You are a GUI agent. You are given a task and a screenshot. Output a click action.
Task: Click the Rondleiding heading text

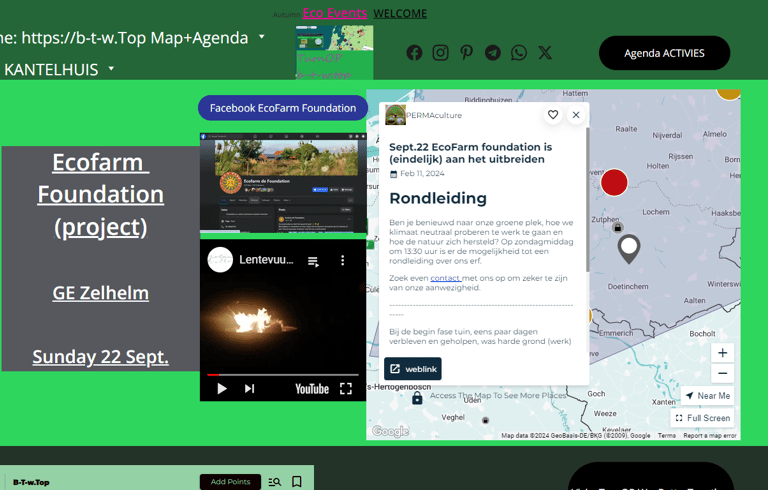(438, 198)
